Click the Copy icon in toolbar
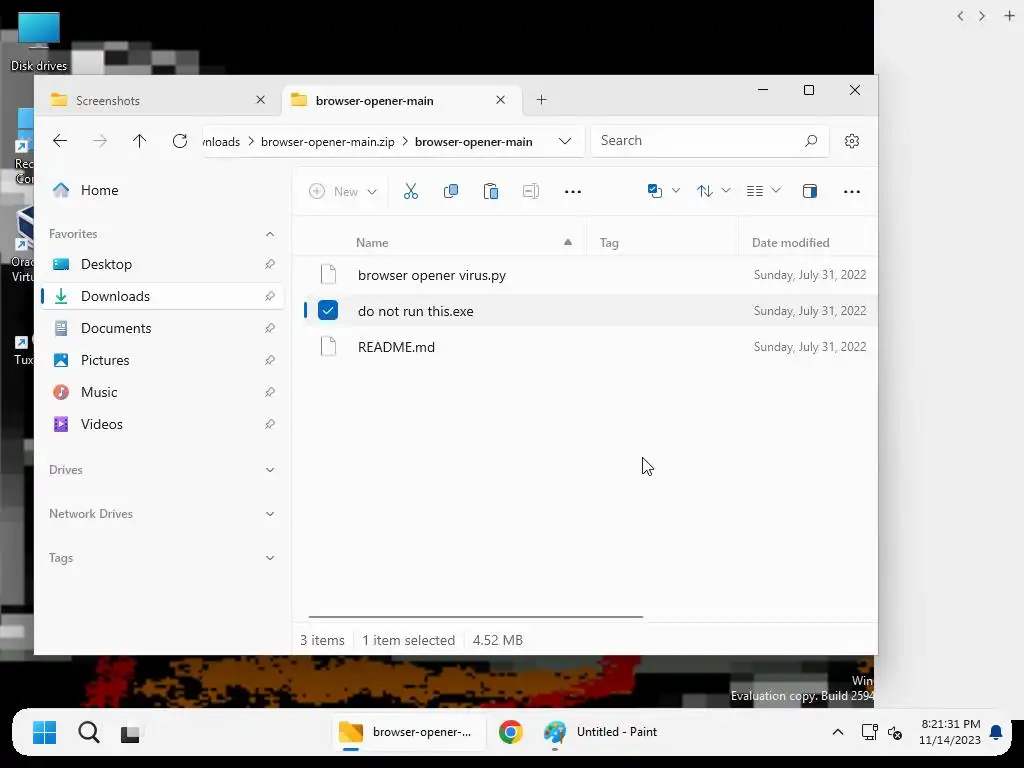Viewport: 1024px width, 768px height. point(451,191)
